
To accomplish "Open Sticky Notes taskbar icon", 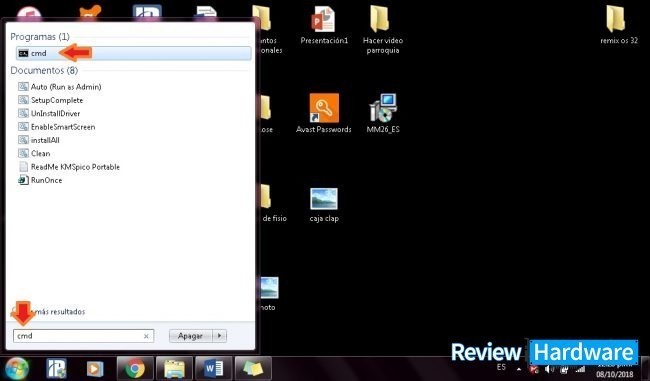I will coord(253,368).
